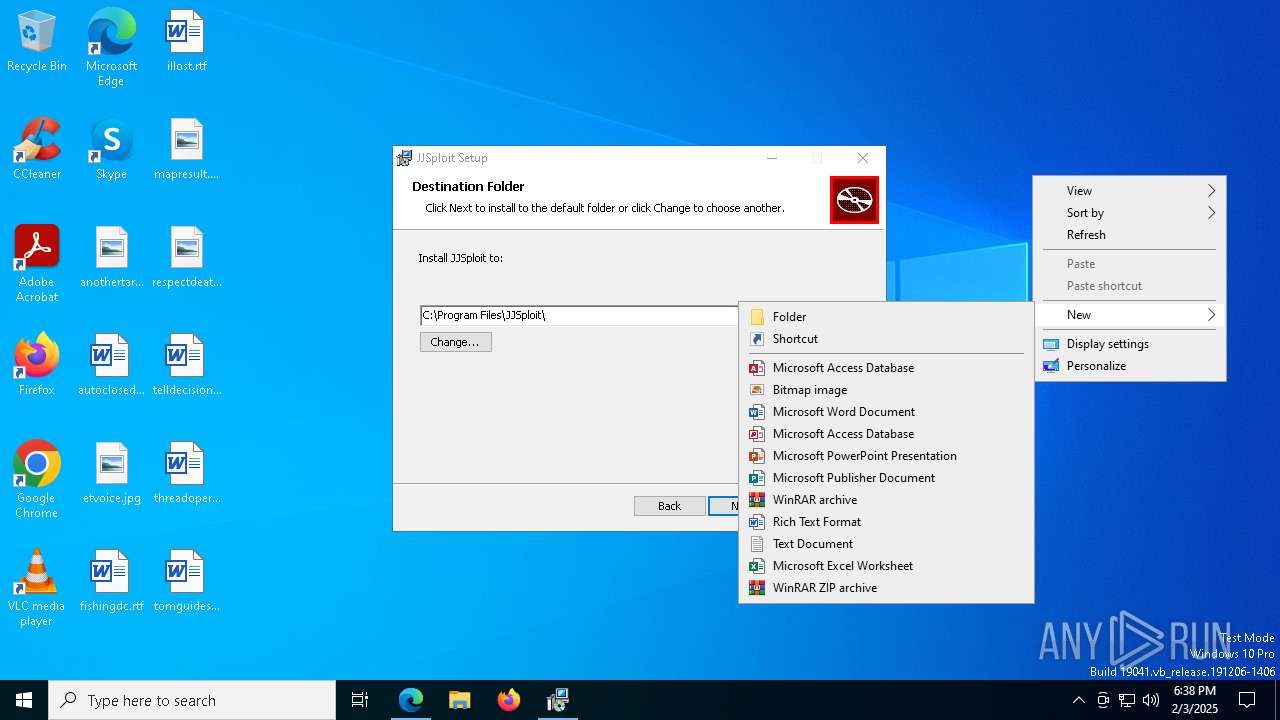The image size is (1280, 720).
Task: Select the respectdeat image file
Action: point(186,258)
